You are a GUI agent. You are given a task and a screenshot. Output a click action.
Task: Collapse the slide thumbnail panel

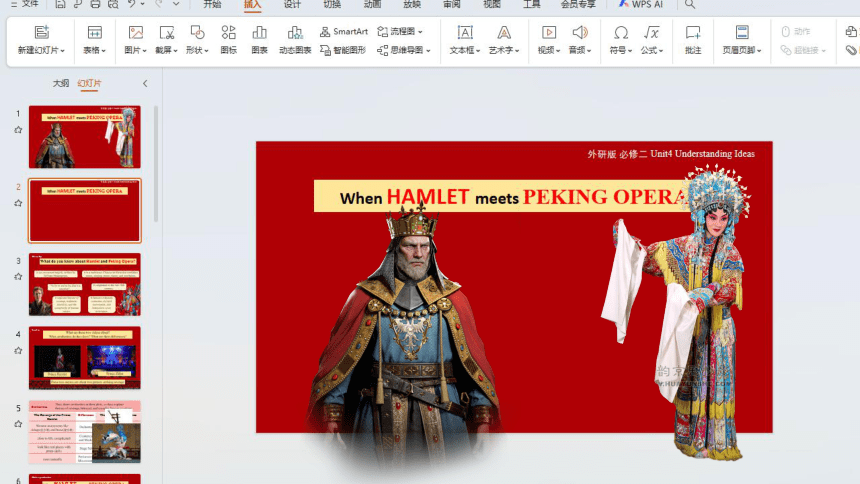point(145,83)
